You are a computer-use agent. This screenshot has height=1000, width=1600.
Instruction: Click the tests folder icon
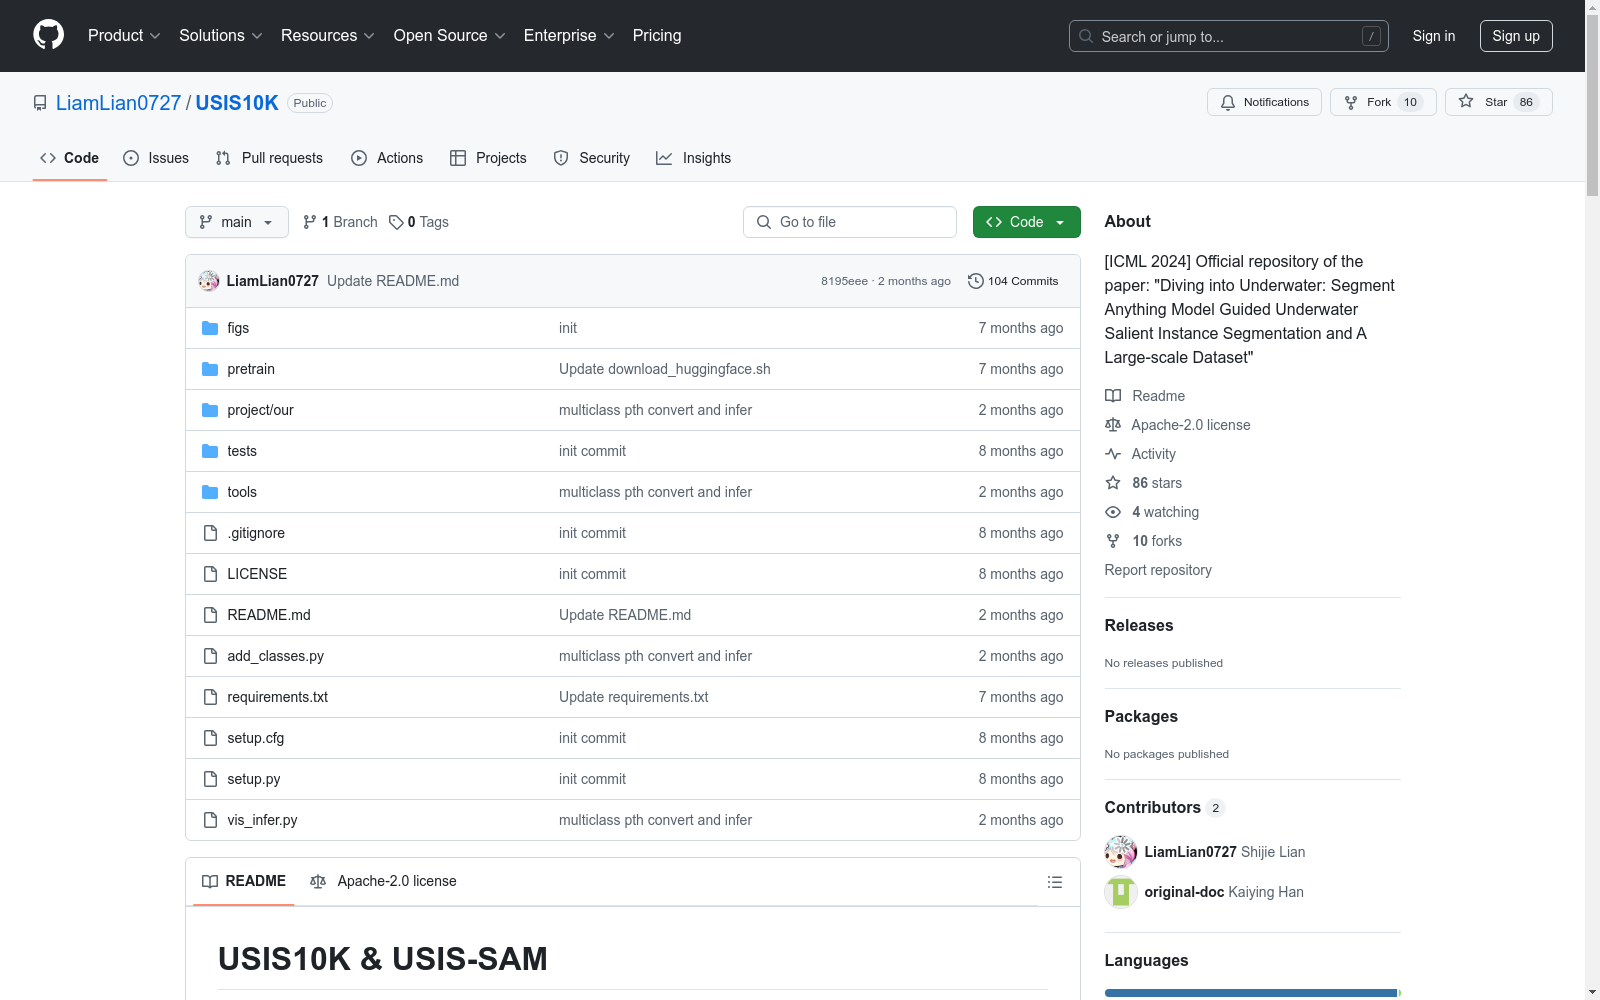tap(210, 451)
